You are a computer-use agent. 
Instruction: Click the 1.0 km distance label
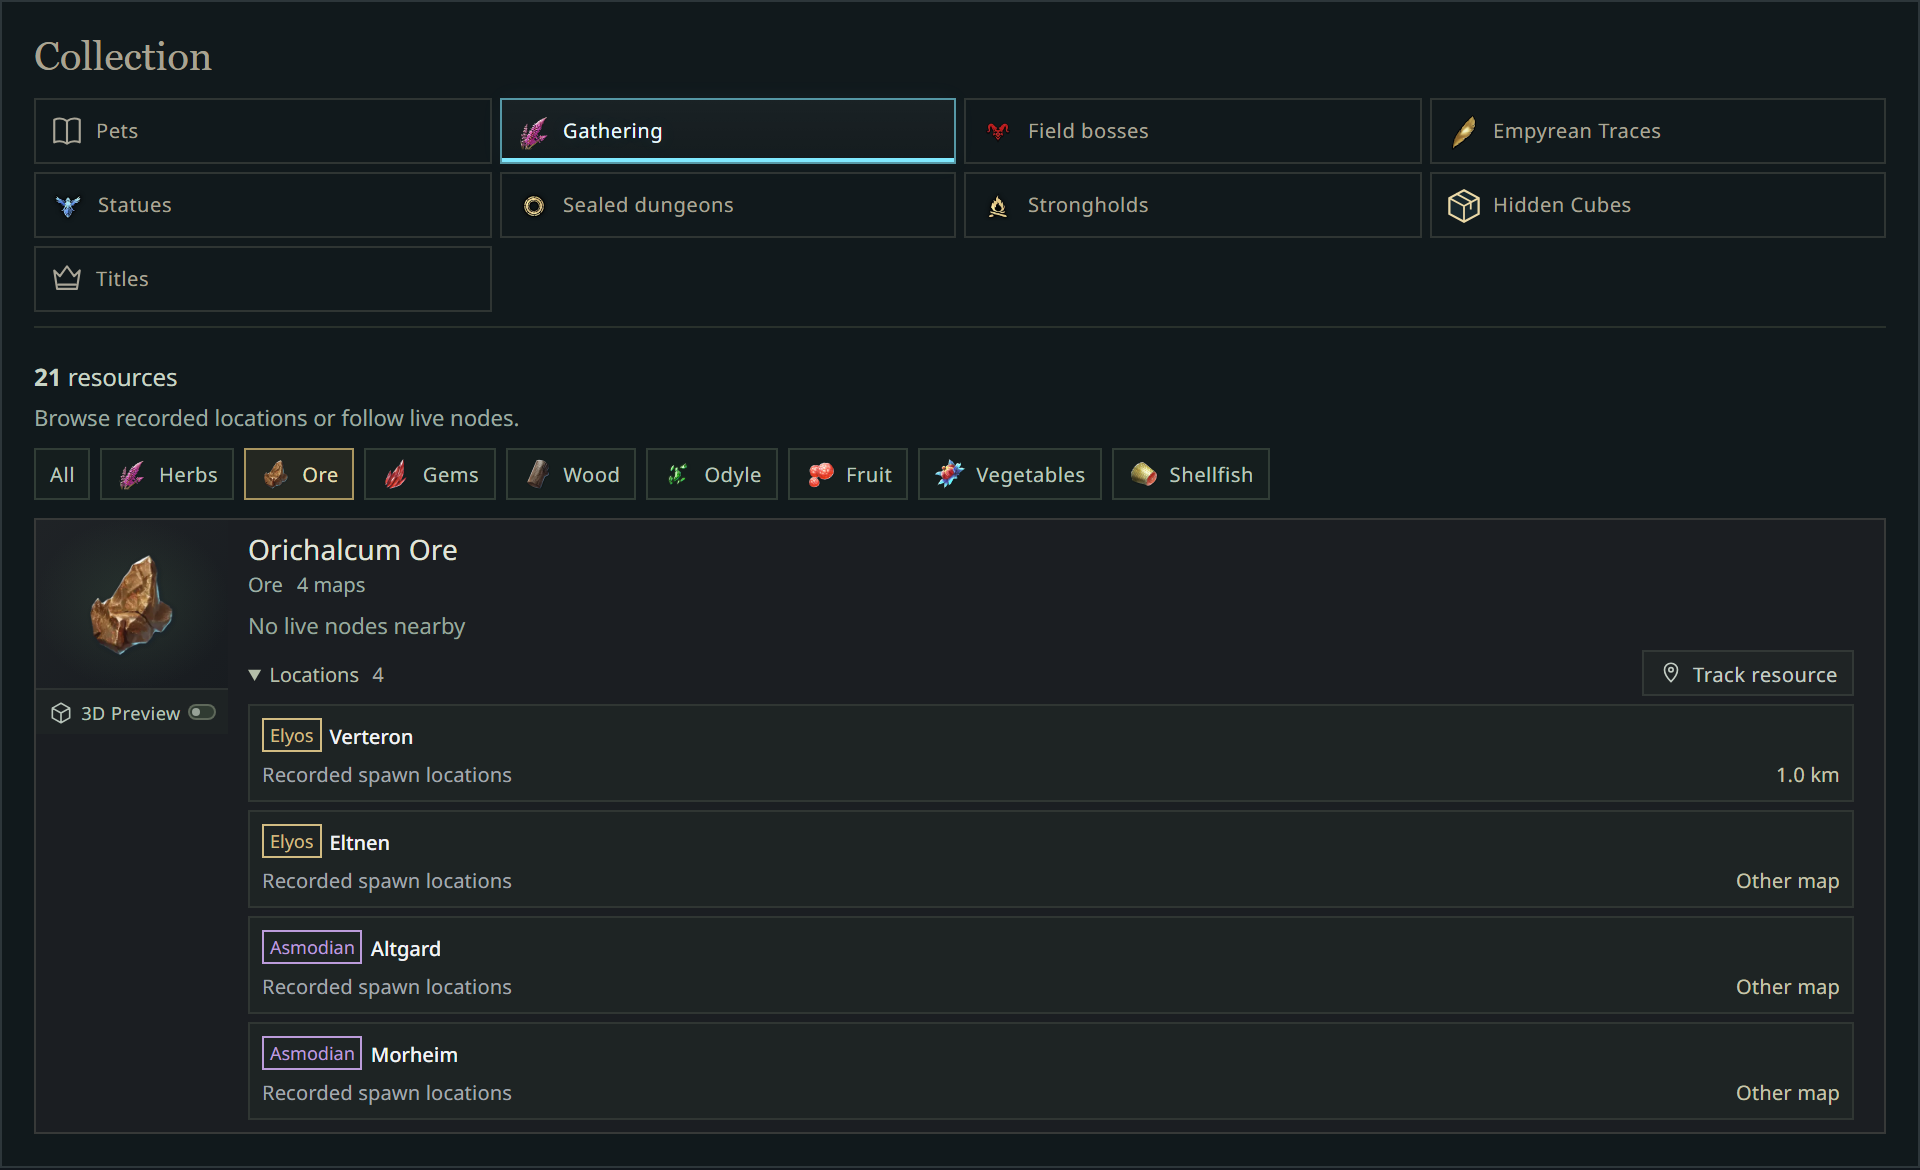coord(1807,775)
